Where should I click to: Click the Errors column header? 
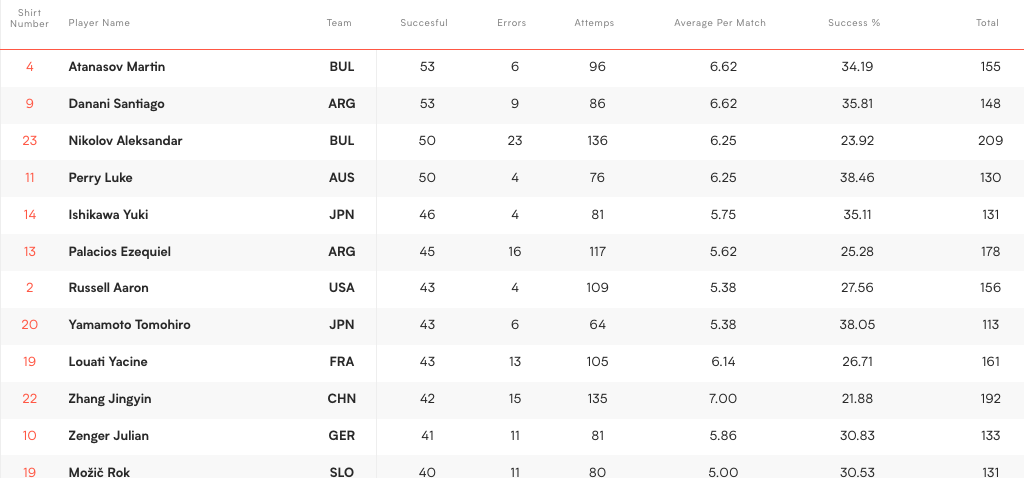coord(511,23)
